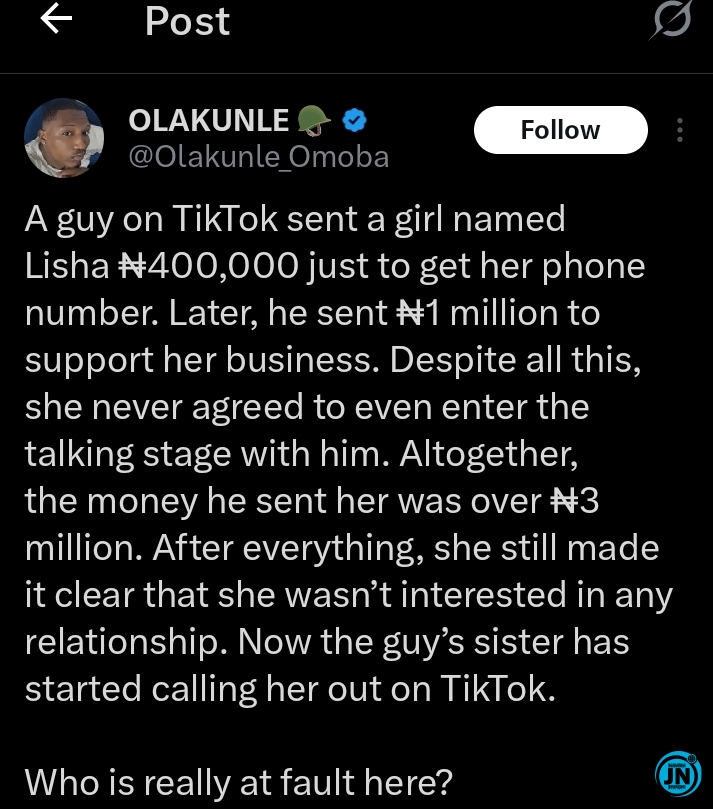The height and width of the screenshot is (809, 713).
Task: Click the JN watermark logo
Action: [x=677, y=774]
